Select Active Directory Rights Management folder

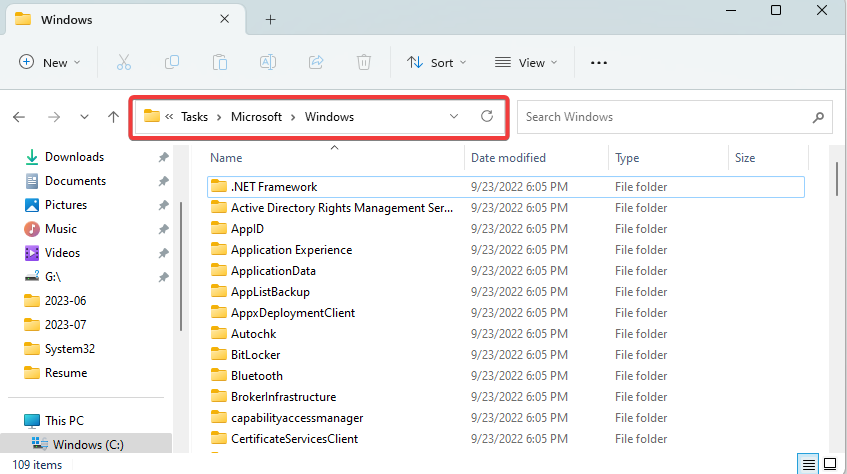(x=506, y=208)
